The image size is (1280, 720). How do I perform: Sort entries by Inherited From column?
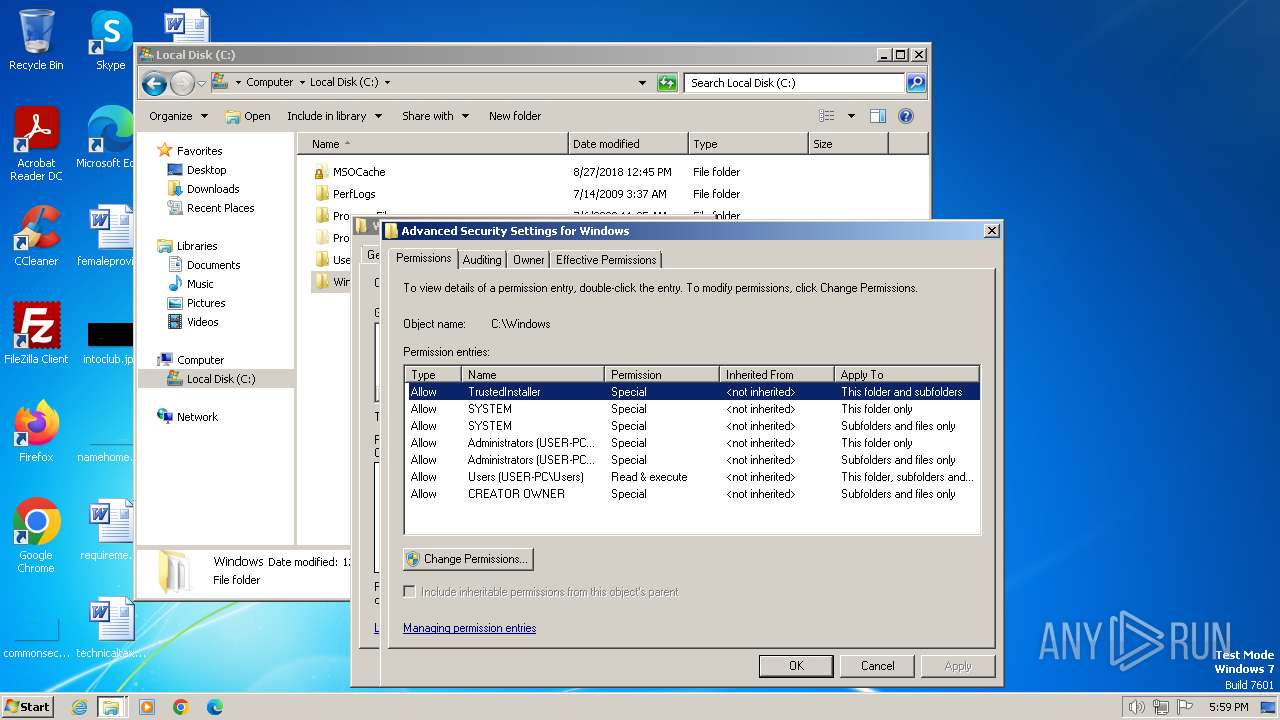776,375
